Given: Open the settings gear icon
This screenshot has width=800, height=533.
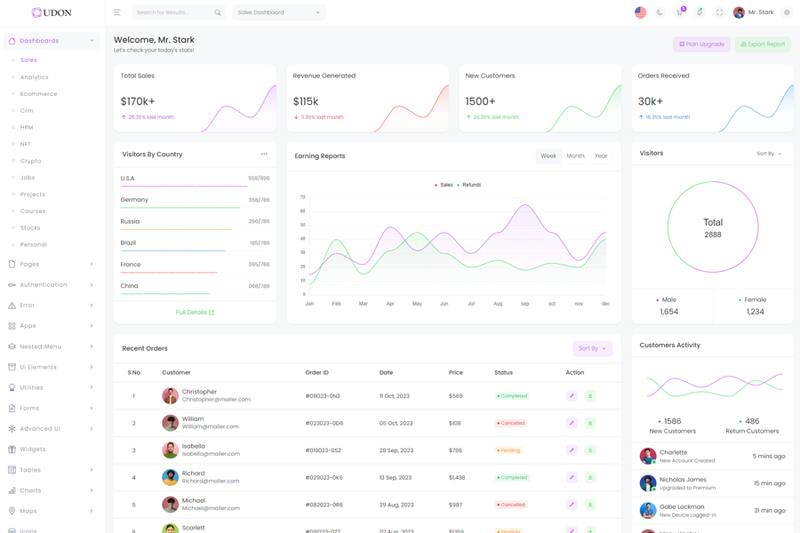Looking at the screenshot, I should (x=786, y=13).
